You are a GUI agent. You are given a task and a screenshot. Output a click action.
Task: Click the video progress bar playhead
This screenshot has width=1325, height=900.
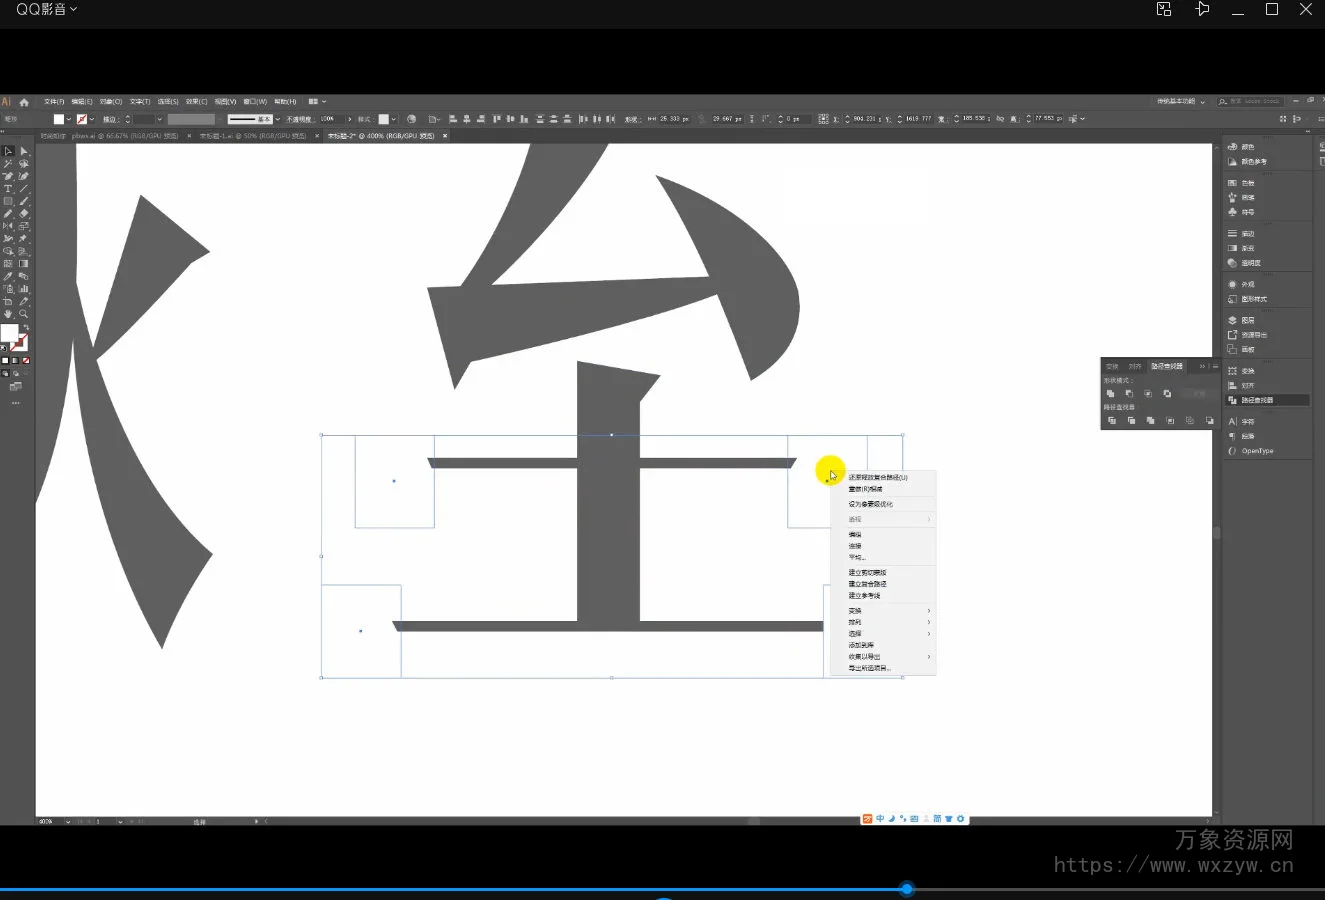coord(907,889)
